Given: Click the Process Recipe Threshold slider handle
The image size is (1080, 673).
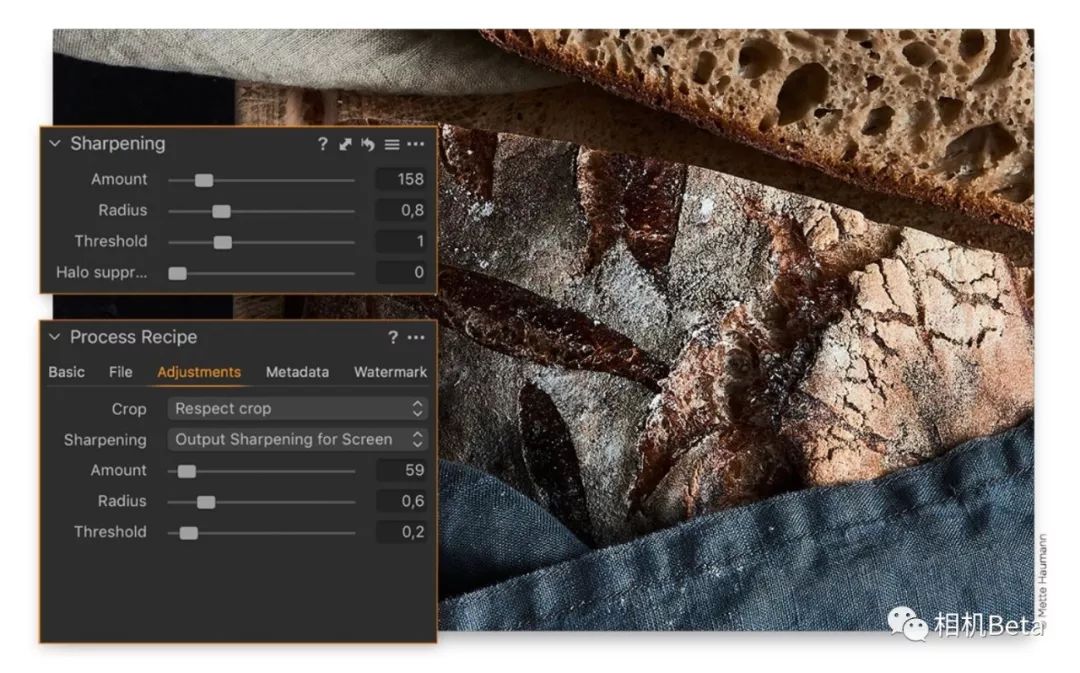Looking at the screenshot, I should [189, 533].
